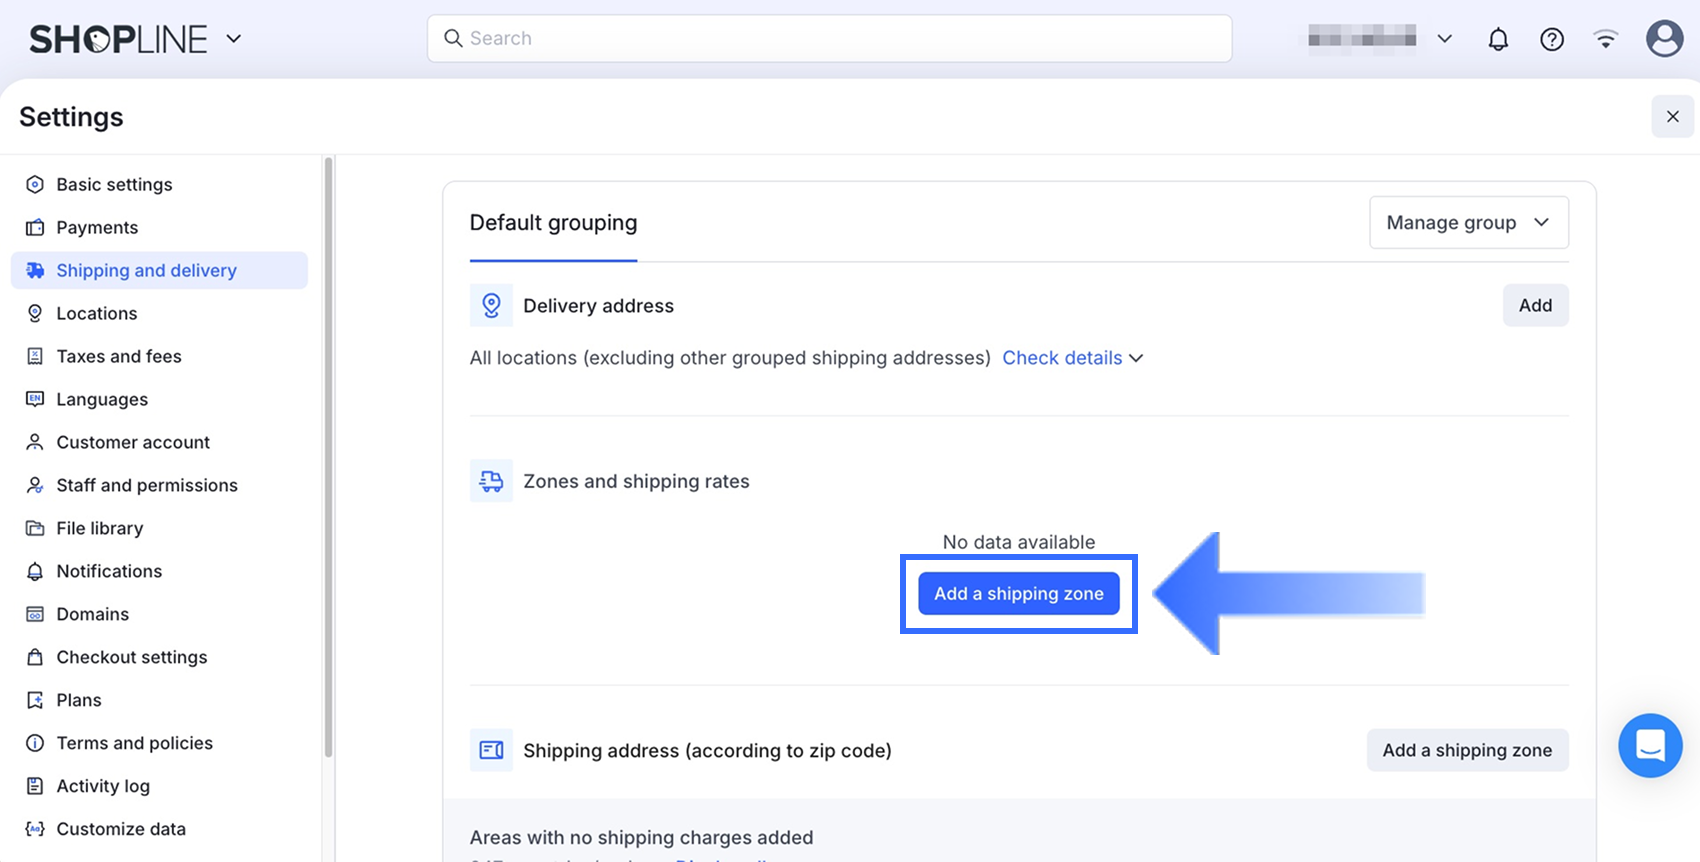Click the Search input field
This screenshot has width=1700, height=862.
pos(830,38)
